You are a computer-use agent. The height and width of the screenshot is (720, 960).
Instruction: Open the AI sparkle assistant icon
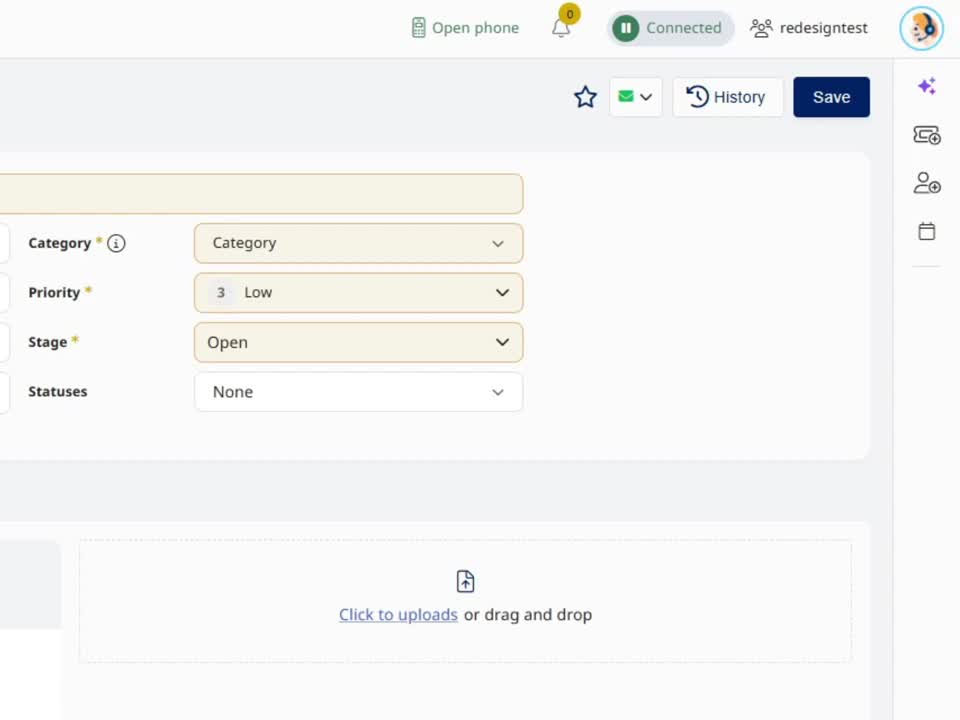pyautogui.click(x=927, y=86)
